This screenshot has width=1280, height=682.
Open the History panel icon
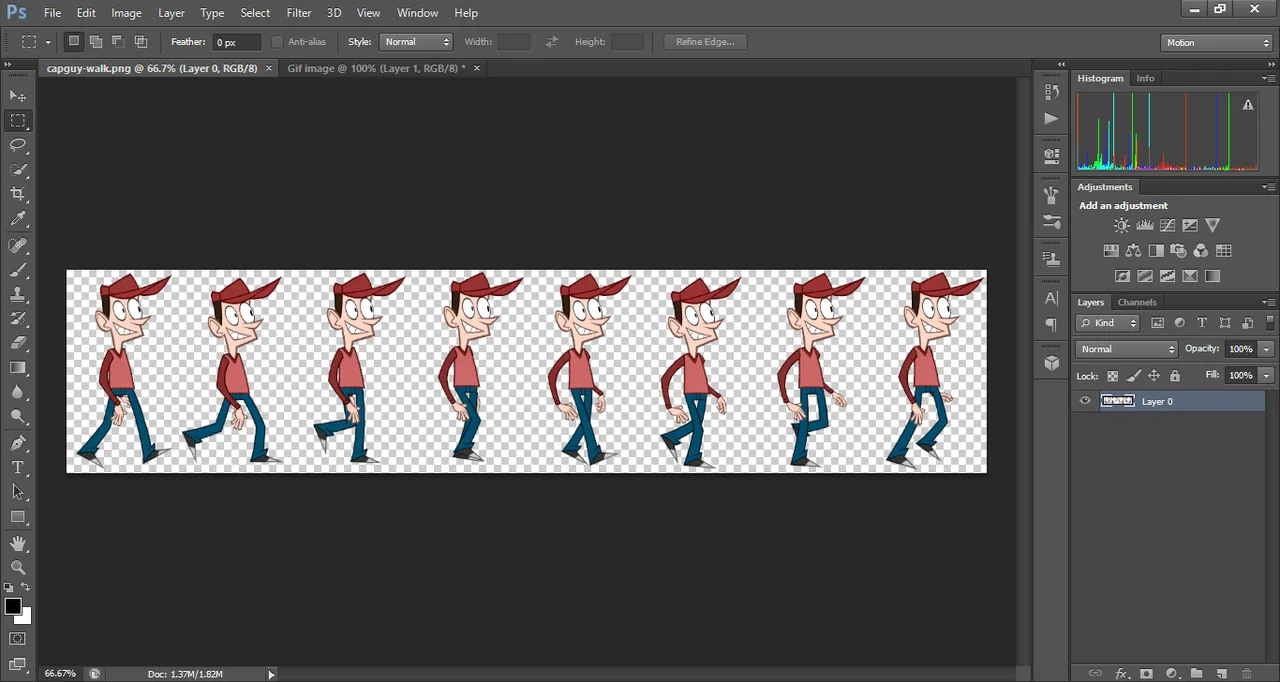pyautogui.click(x=1051, y=92)
